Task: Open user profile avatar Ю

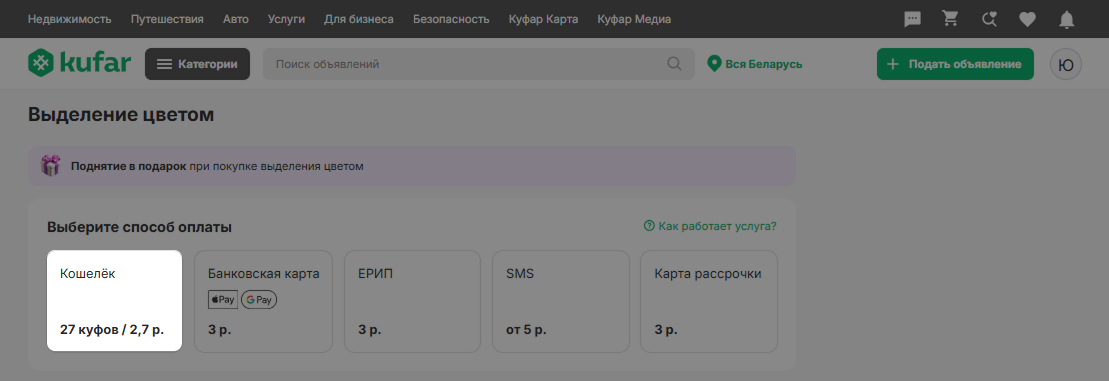Action: coord(1065,64)
